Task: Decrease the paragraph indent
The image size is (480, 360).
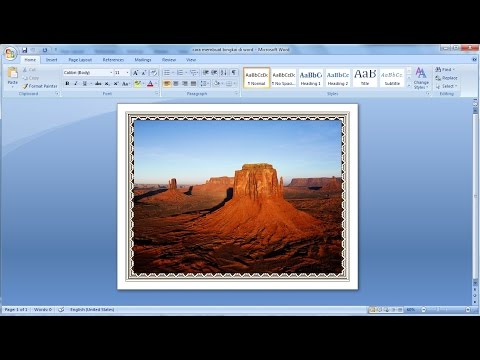Action: (206, 73)
